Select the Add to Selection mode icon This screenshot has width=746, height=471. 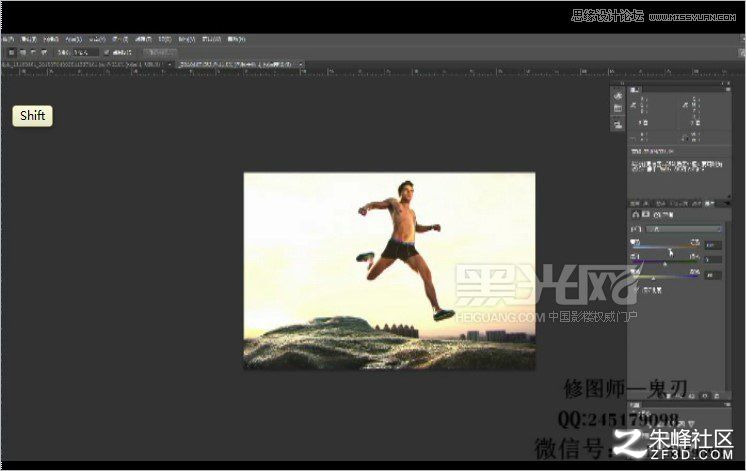pyautogui.click(x=23, y=52)
